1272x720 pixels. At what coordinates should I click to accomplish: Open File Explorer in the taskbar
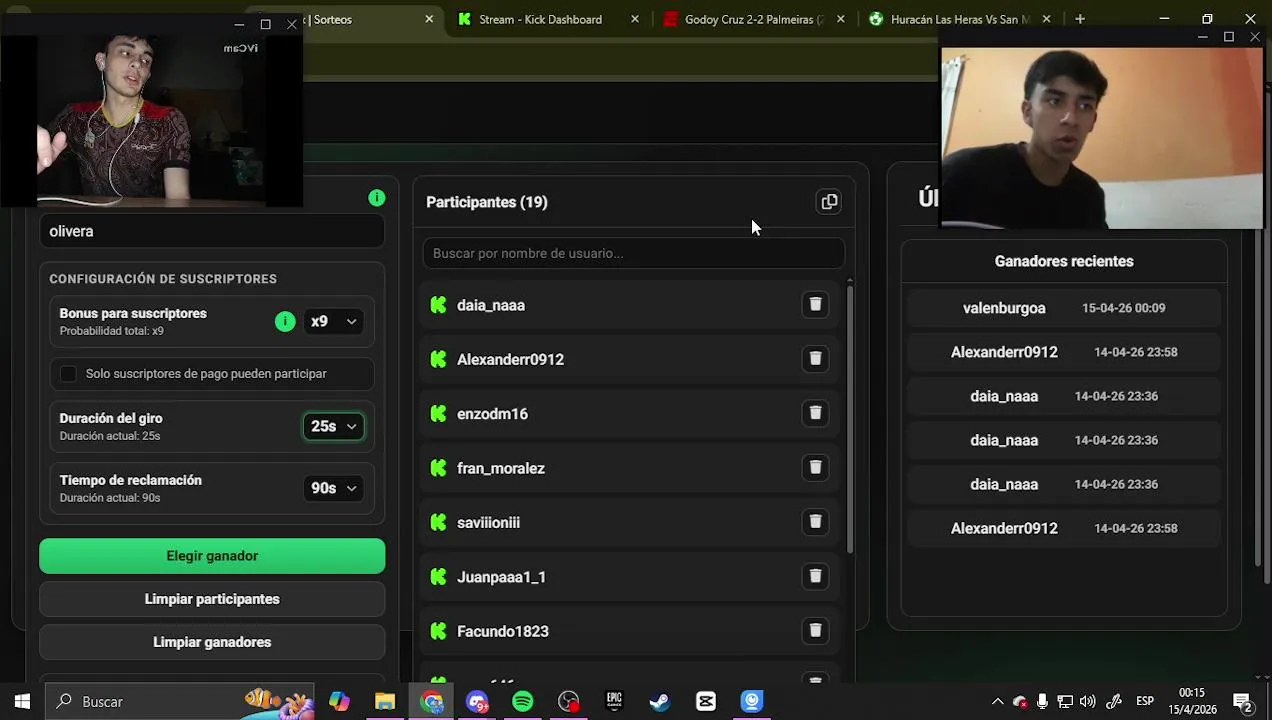pyautogui.click(x=385, y=701)
